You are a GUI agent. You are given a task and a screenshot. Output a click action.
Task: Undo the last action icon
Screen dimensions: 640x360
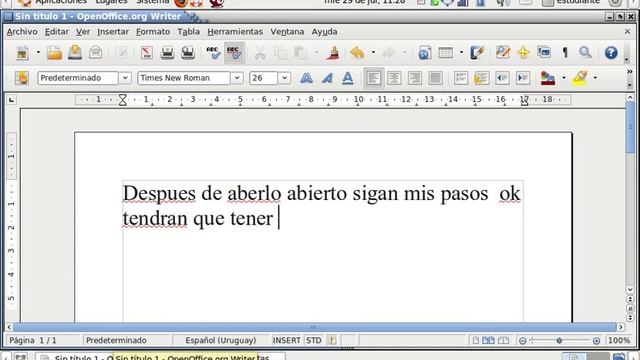point(357,53)
